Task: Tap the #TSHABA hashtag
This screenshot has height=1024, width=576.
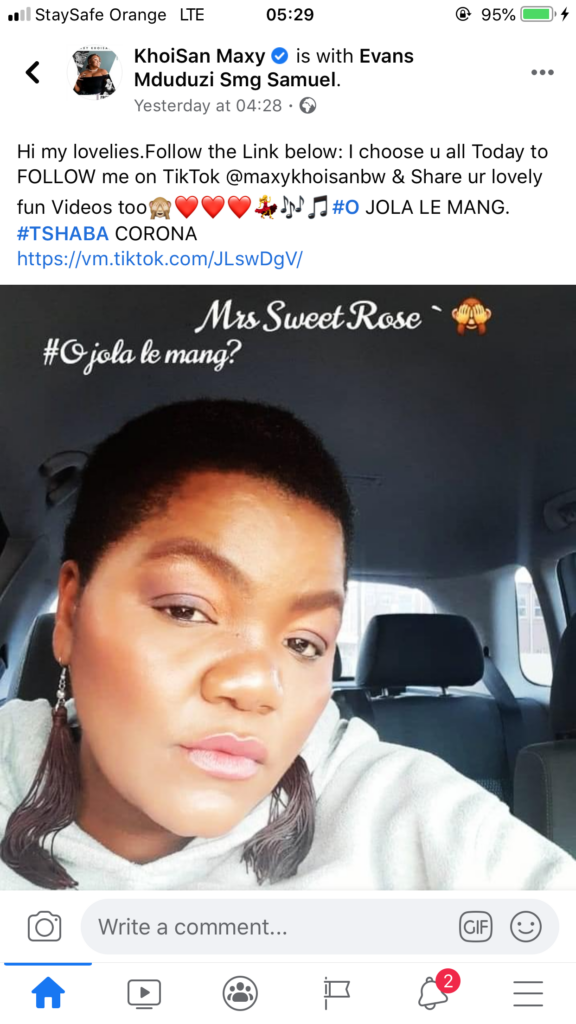Action: coord(63,233)
